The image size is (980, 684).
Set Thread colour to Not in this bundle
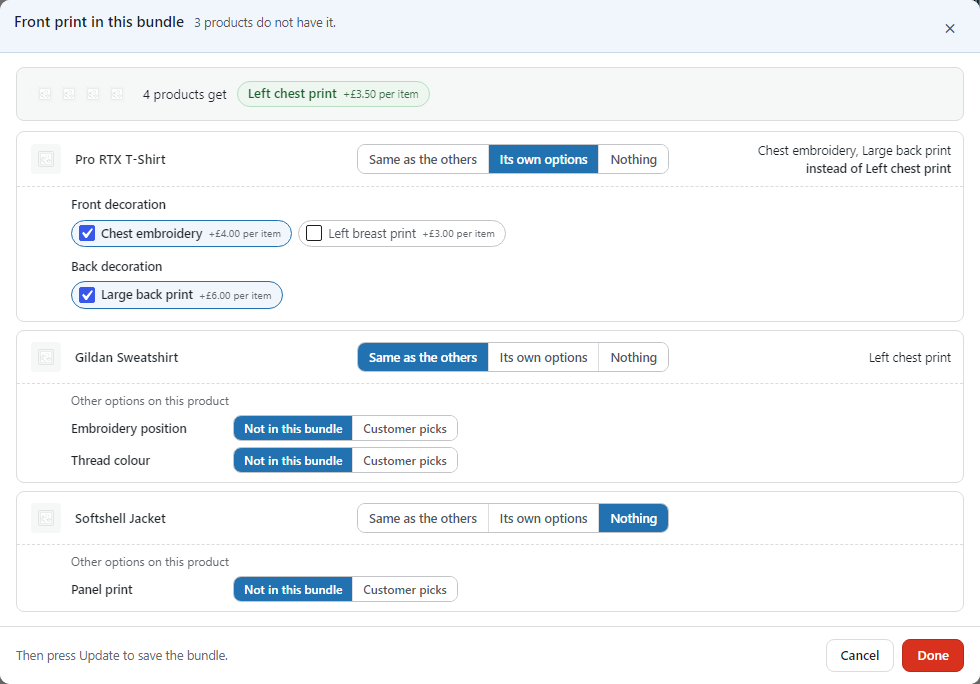pyautogui.click(x=293, y=461)
